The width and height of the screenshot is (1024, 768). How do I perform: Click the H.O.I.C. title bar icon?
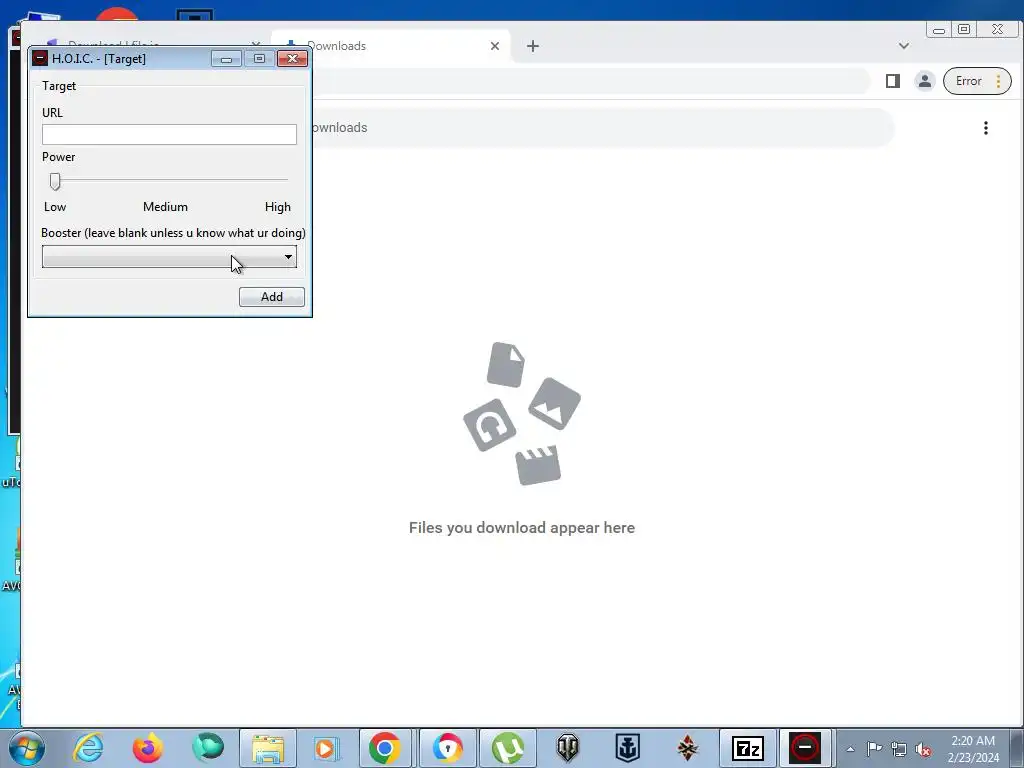40,58
